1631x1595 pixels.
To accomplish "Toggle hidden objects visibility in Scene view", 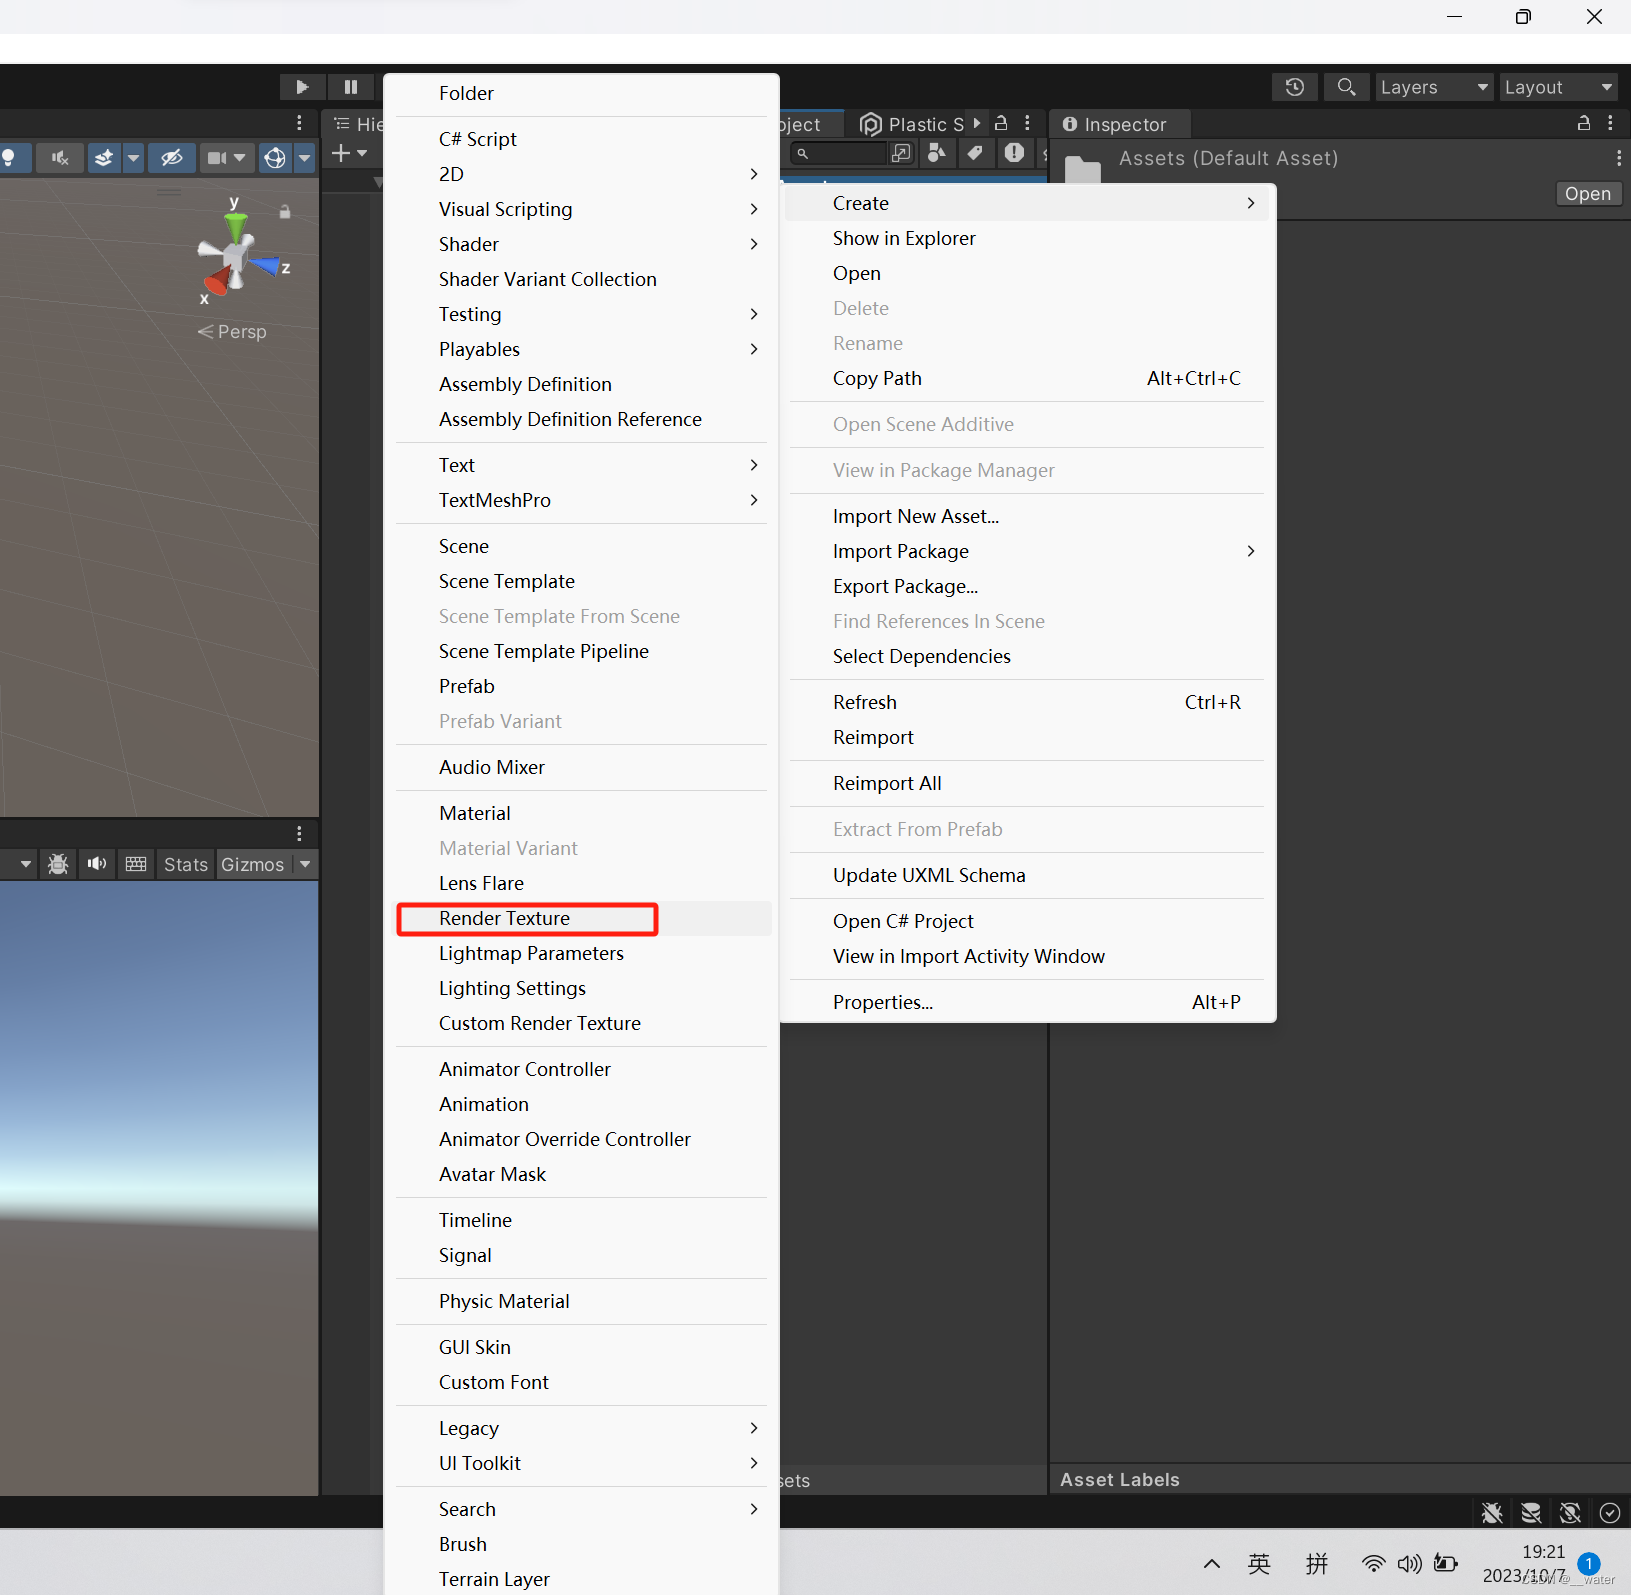I will tap(172, 157).
